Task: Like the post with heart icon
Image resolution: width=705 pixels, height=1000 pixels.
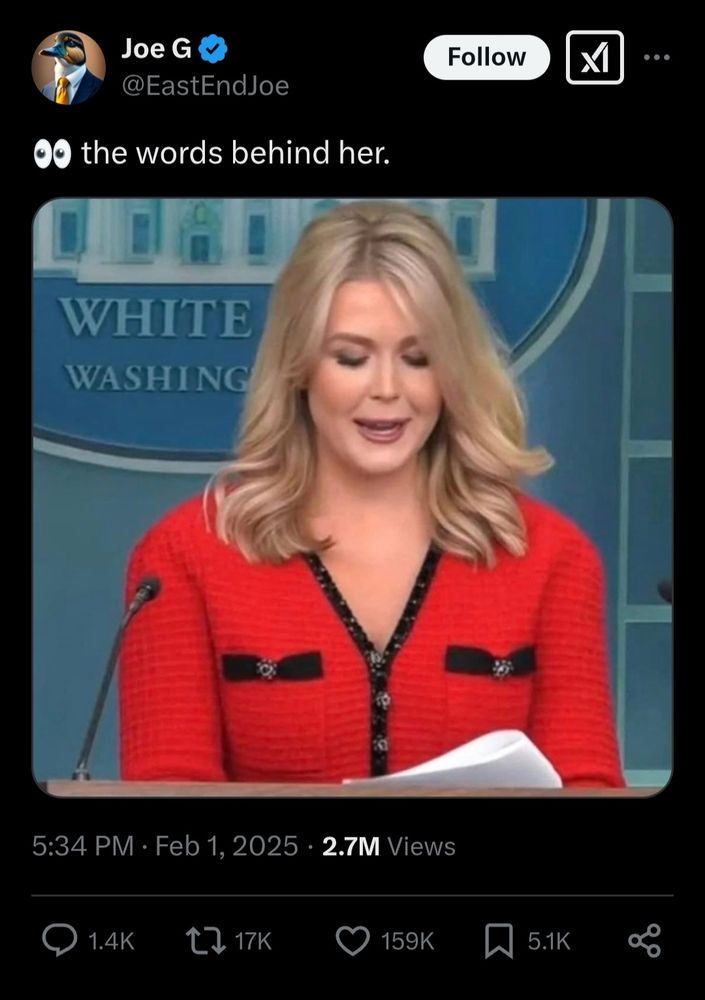Action: 353,941
